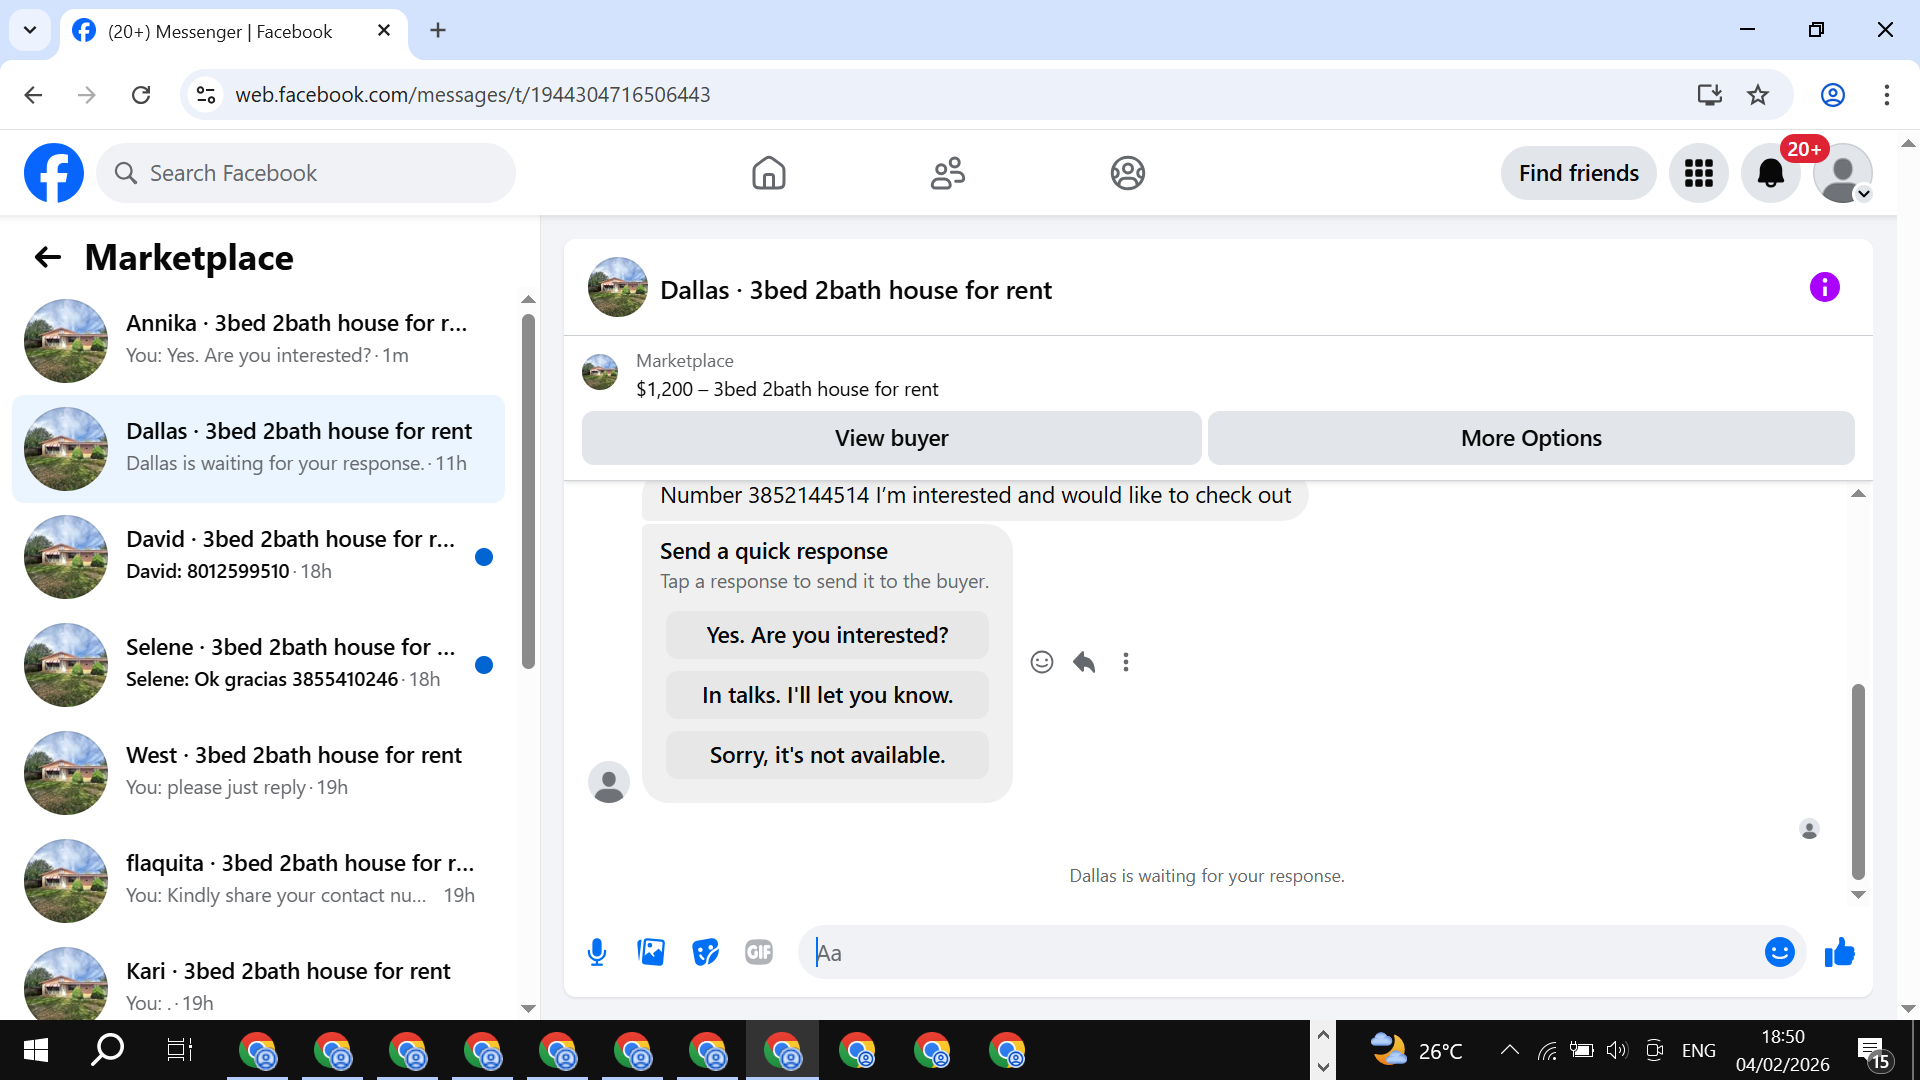The height and width of the screenshot is (1080, 1920).
Task: Reply to the quick response message
Action: pos(1084,662)
